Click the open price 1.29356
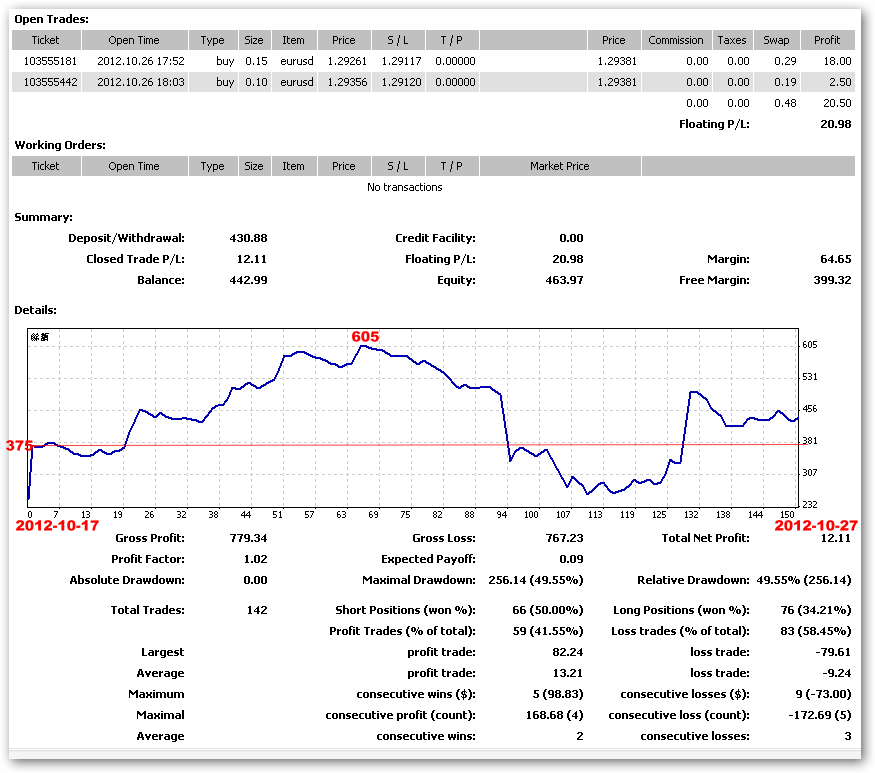 [x=347, y=82]
